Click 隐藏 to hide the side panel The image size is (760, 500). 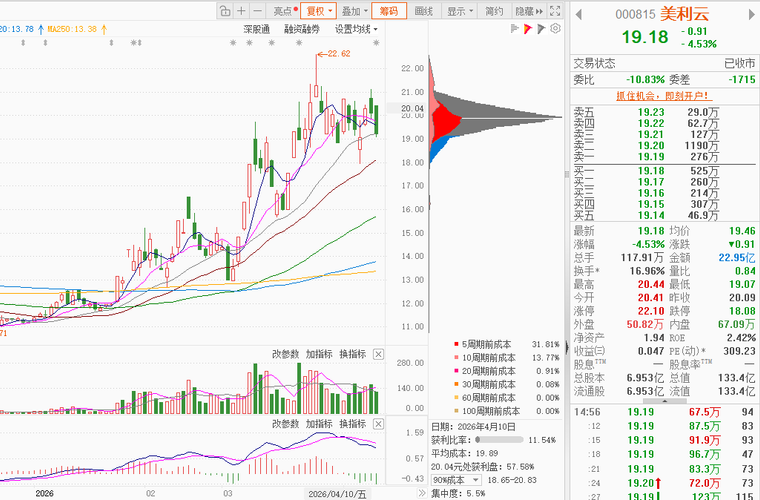pos(529,11)
